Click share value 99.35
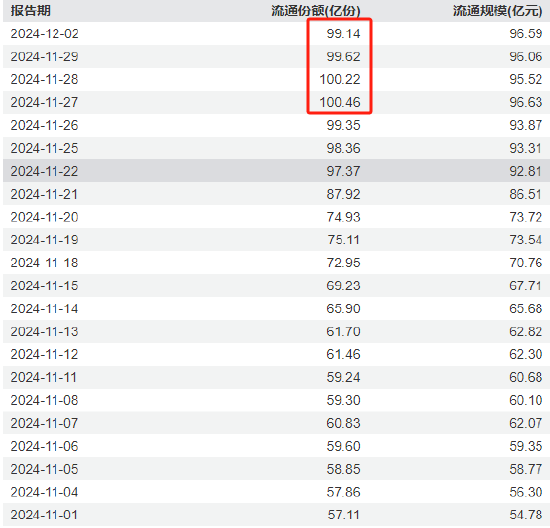Viewport: 550px width, 528px height. 343,125
